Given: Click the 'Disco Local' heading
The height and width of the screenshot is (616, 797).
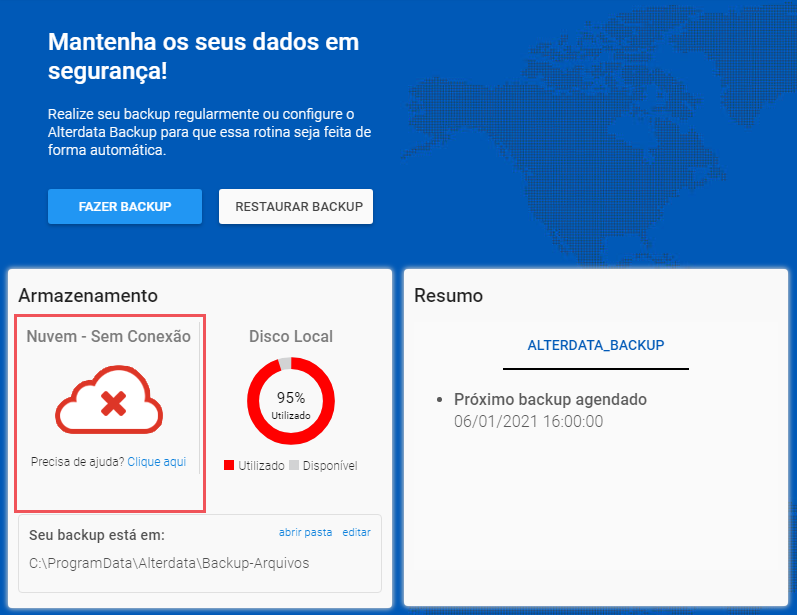Looking at the screenshot, I should [291, 336].
